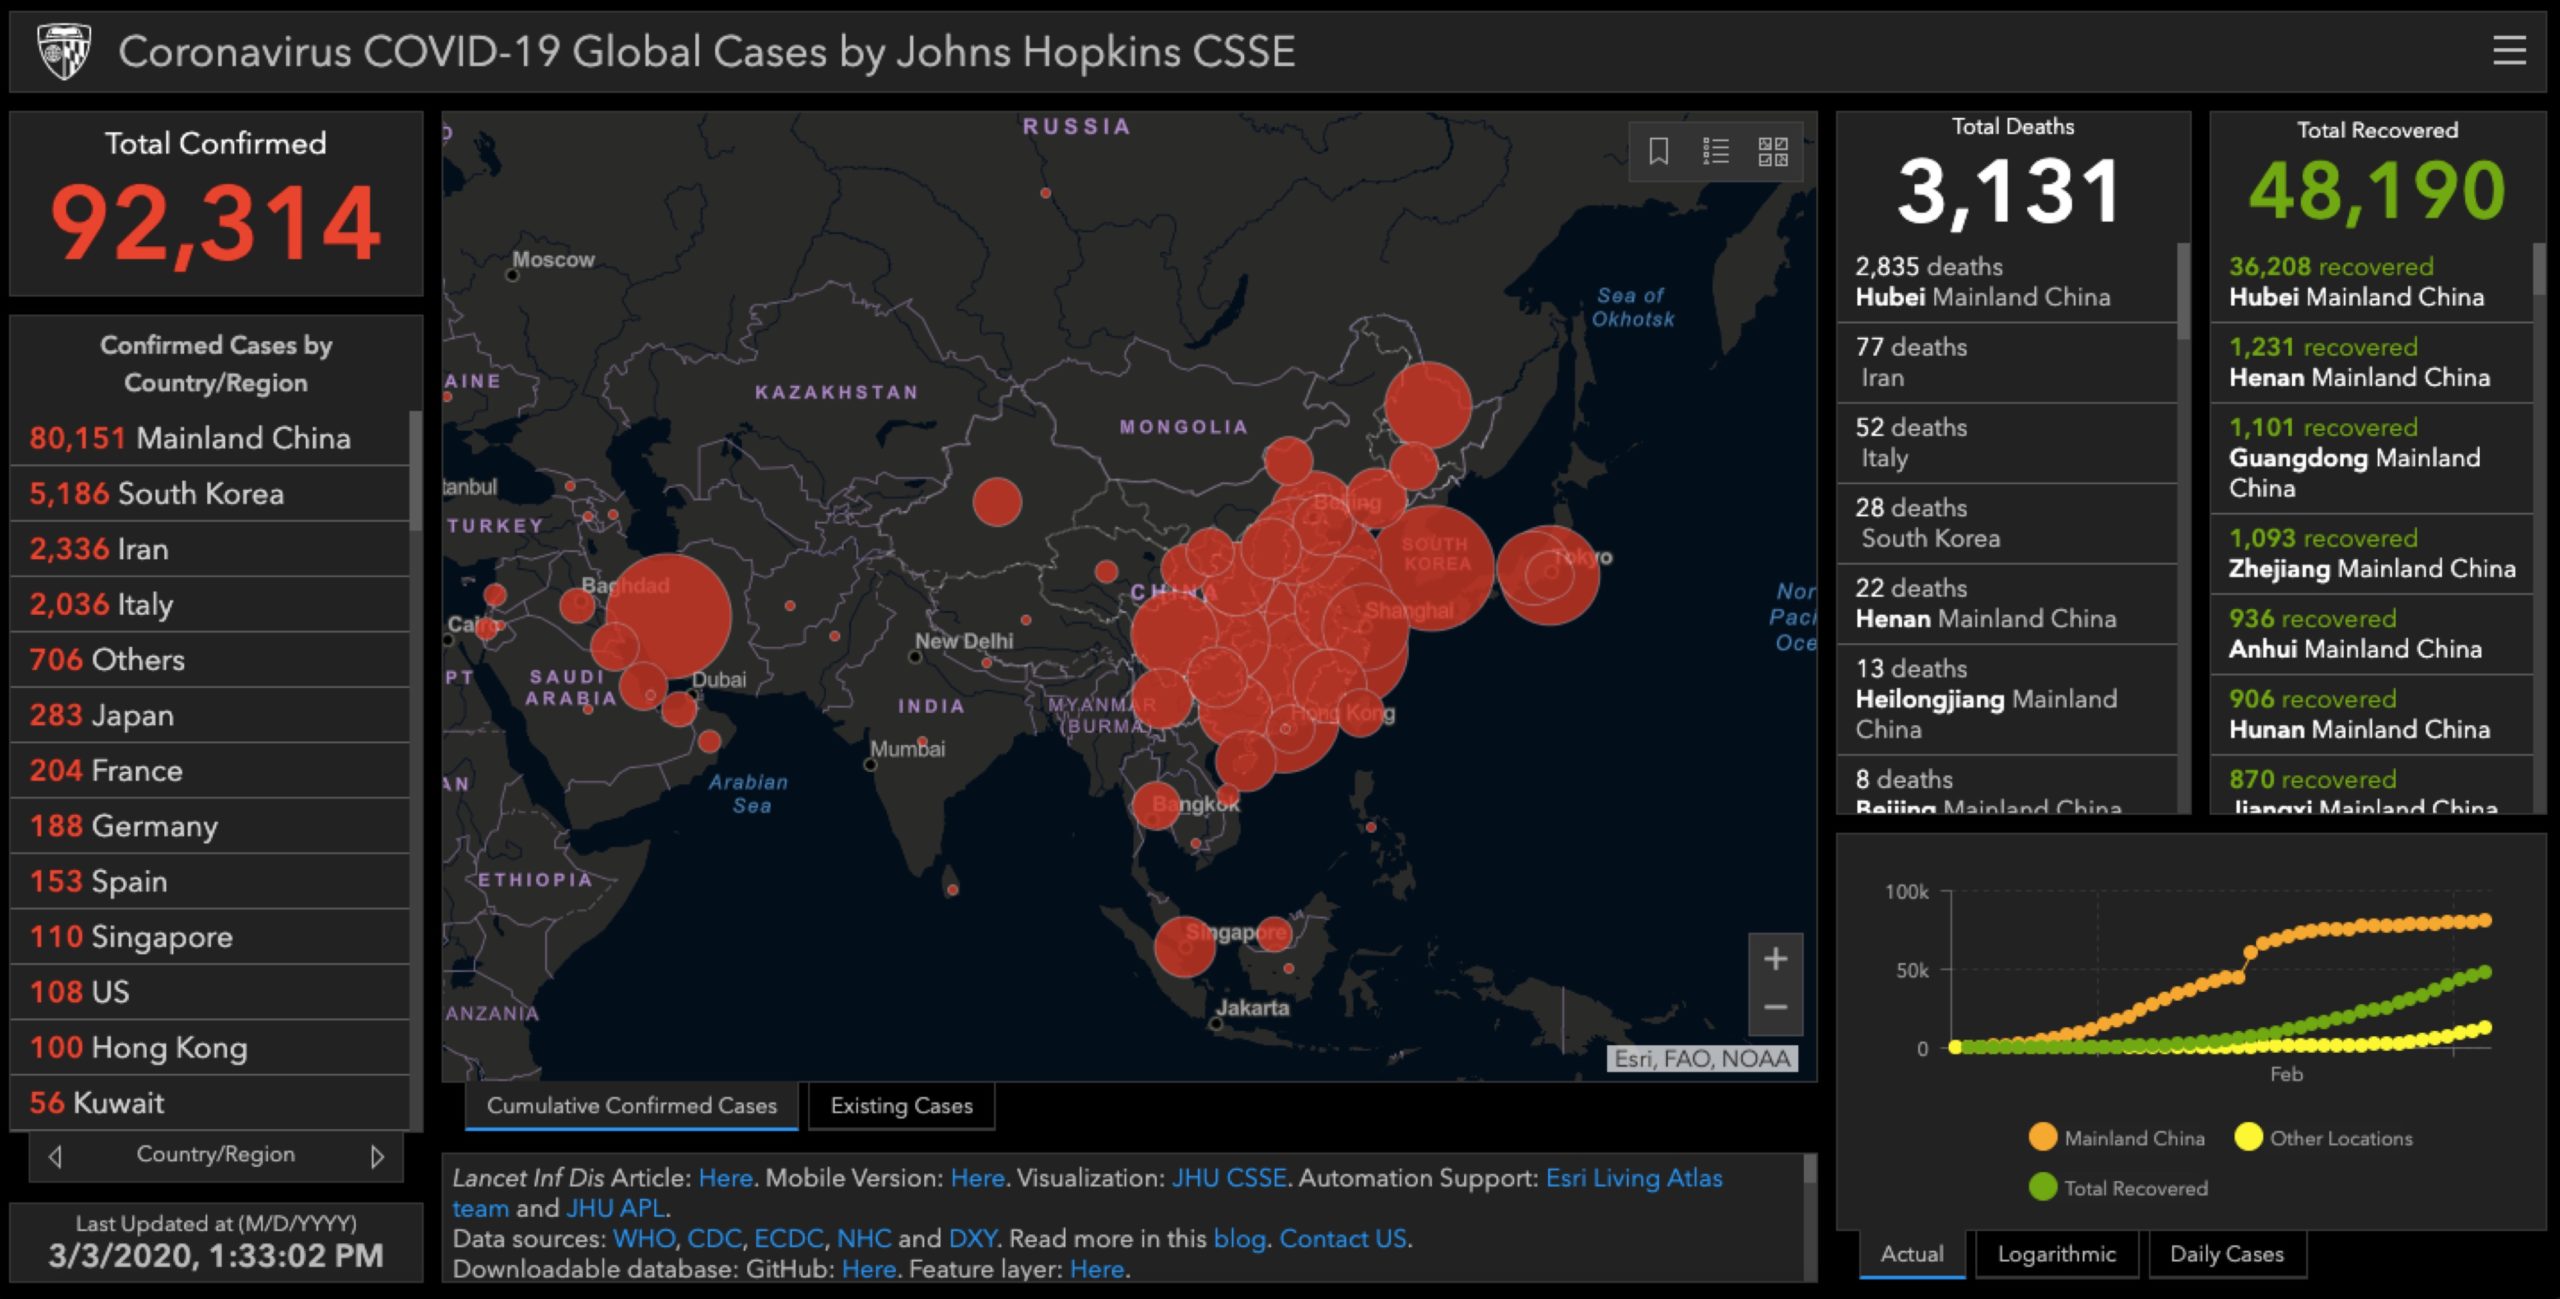This screenshot has width=2560, height=1299.
Task: Click the 36,208 recovered Hubei entry
Action: click(x=2371, y=282)
